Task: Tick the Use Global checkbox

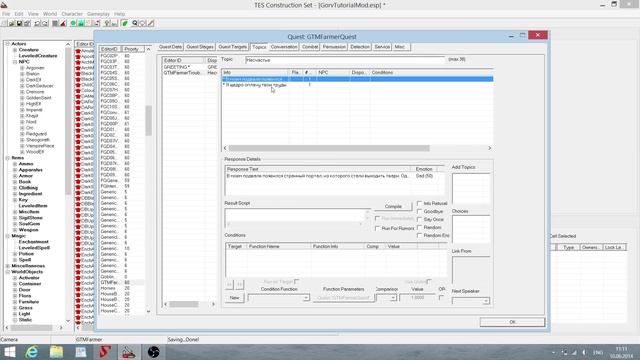Action: click(x=429, y=282)
